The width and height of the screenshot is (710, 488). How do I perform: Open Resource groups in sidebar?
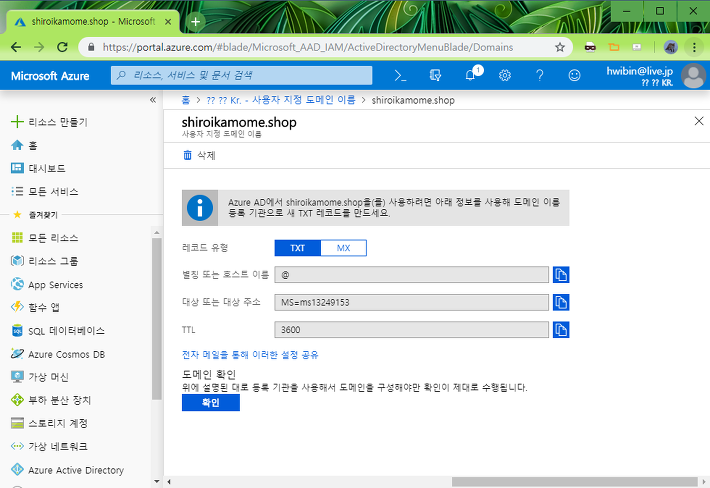(x=44, y=261)
